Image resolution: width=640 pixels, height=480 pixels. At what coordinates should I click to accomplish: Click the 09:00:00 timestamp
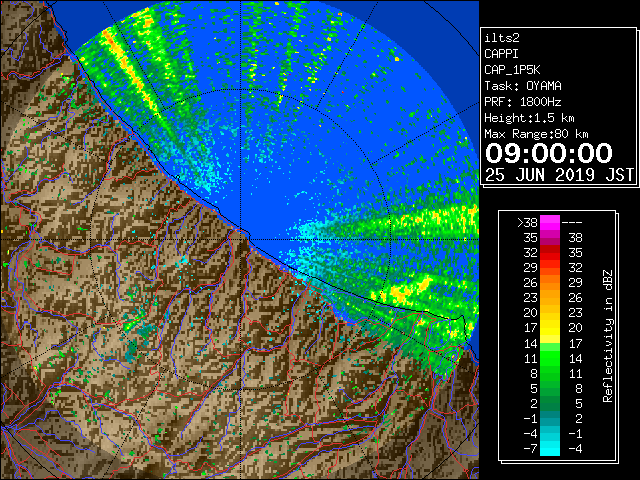click(549, 153)
